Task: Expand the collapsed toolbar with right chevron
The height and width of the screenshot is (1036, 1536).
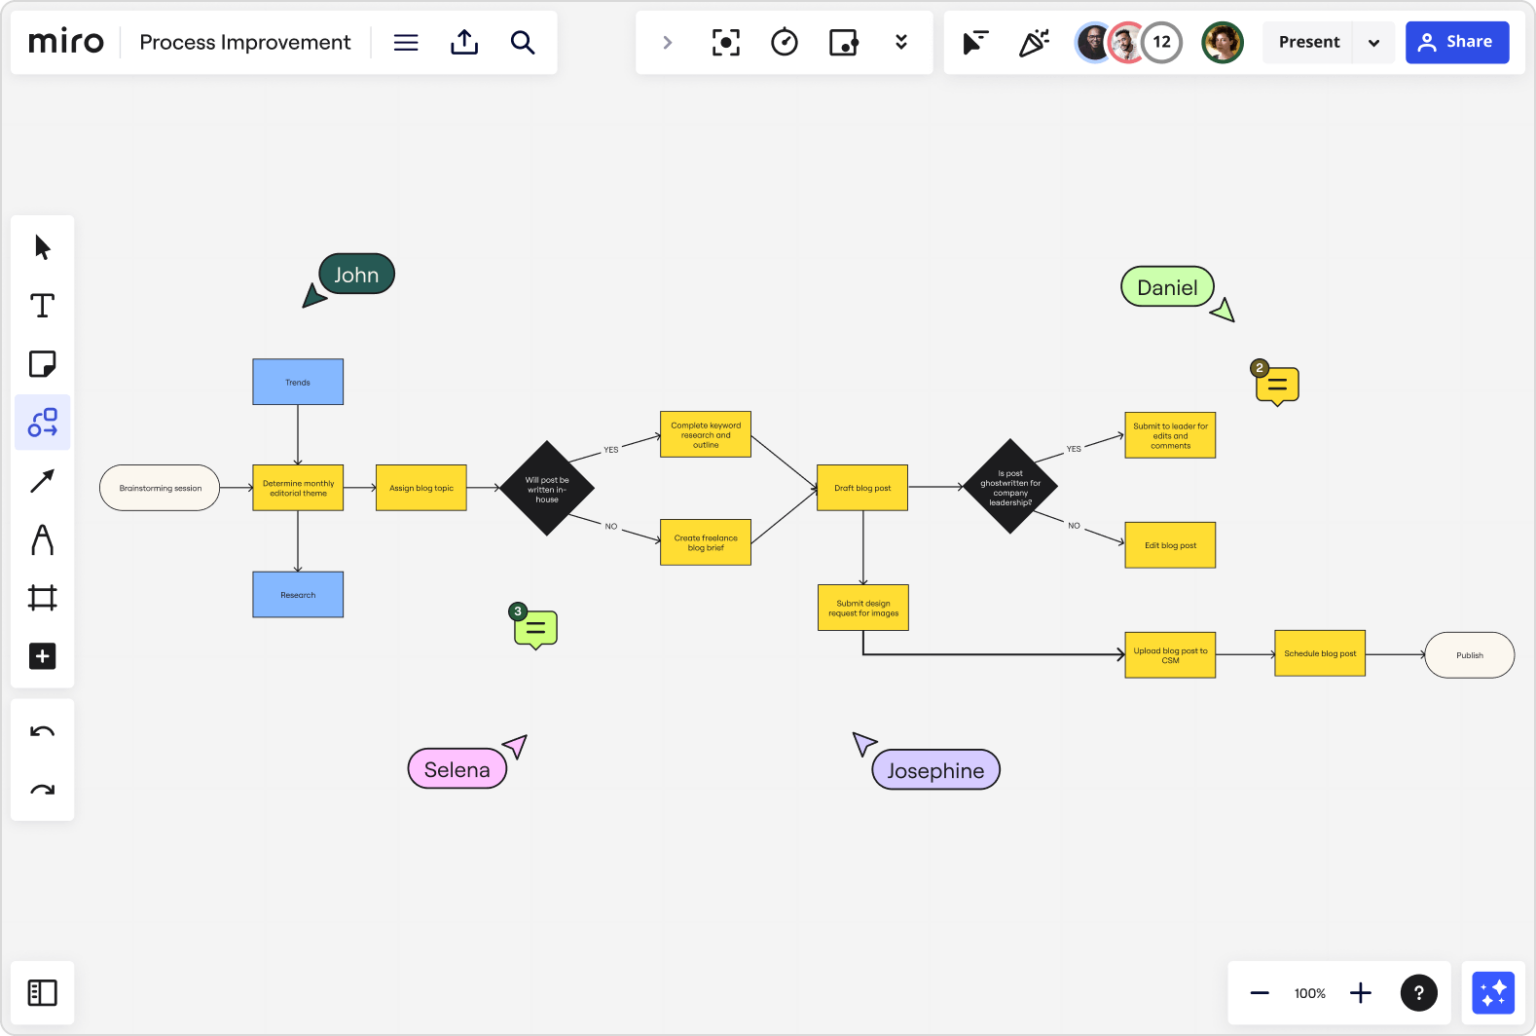Action: (x=668, y=42)
